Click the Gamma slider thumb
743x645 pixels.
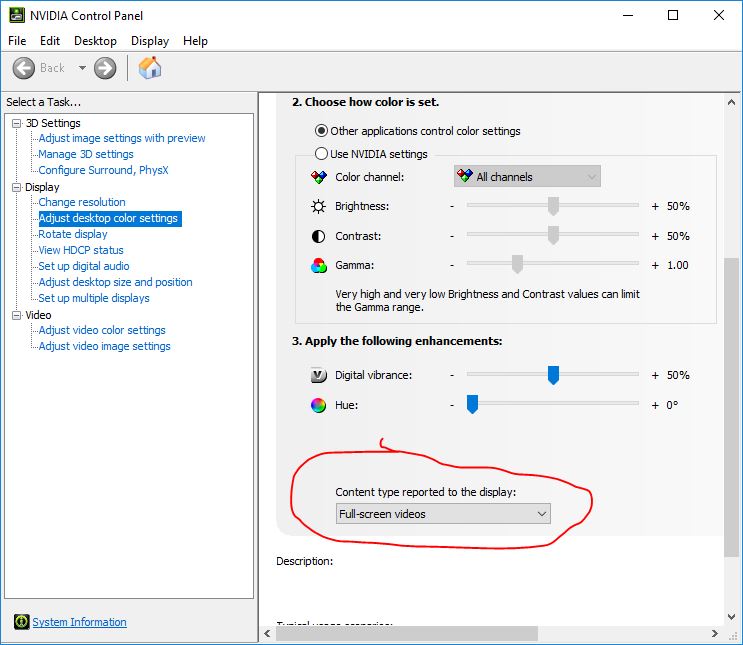tap(517, 264)
